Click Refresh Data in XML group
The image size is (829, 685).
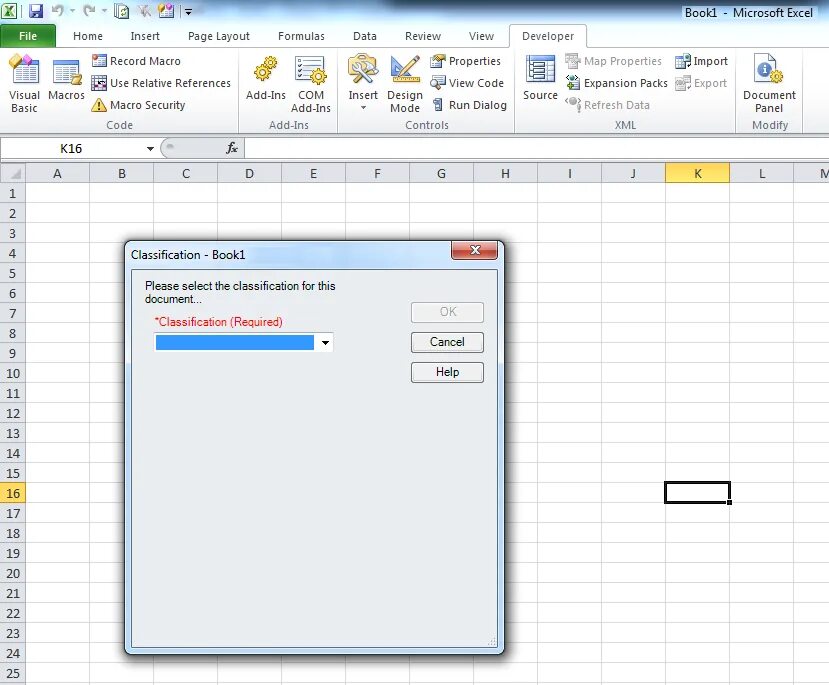(x=607, y=105)
